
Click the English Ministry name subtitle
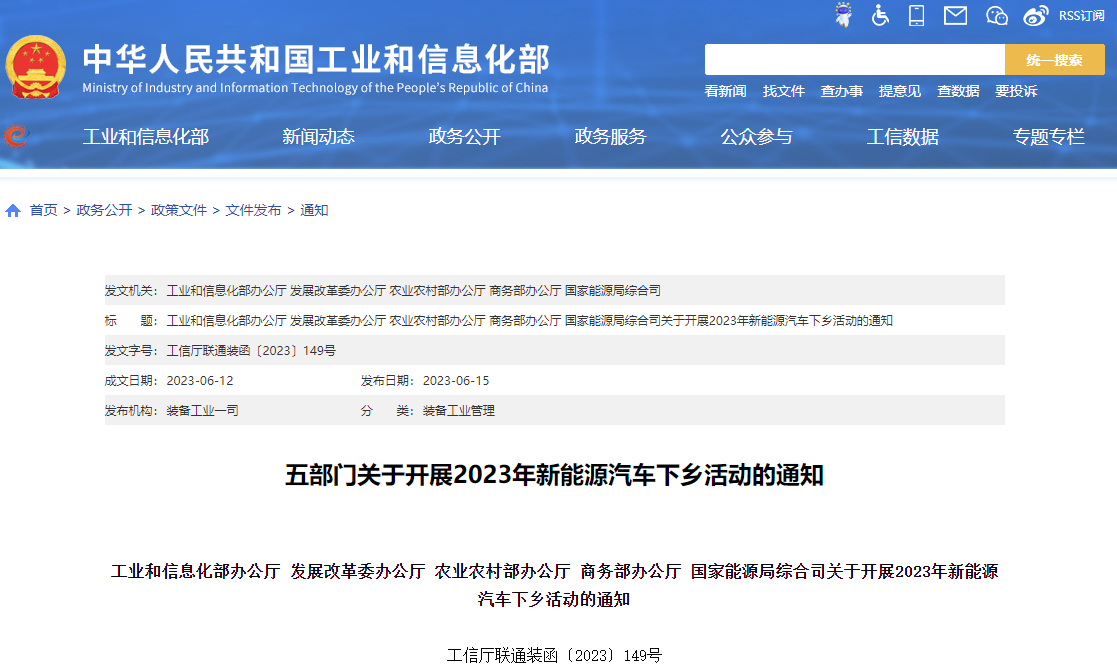pos(315,88)
